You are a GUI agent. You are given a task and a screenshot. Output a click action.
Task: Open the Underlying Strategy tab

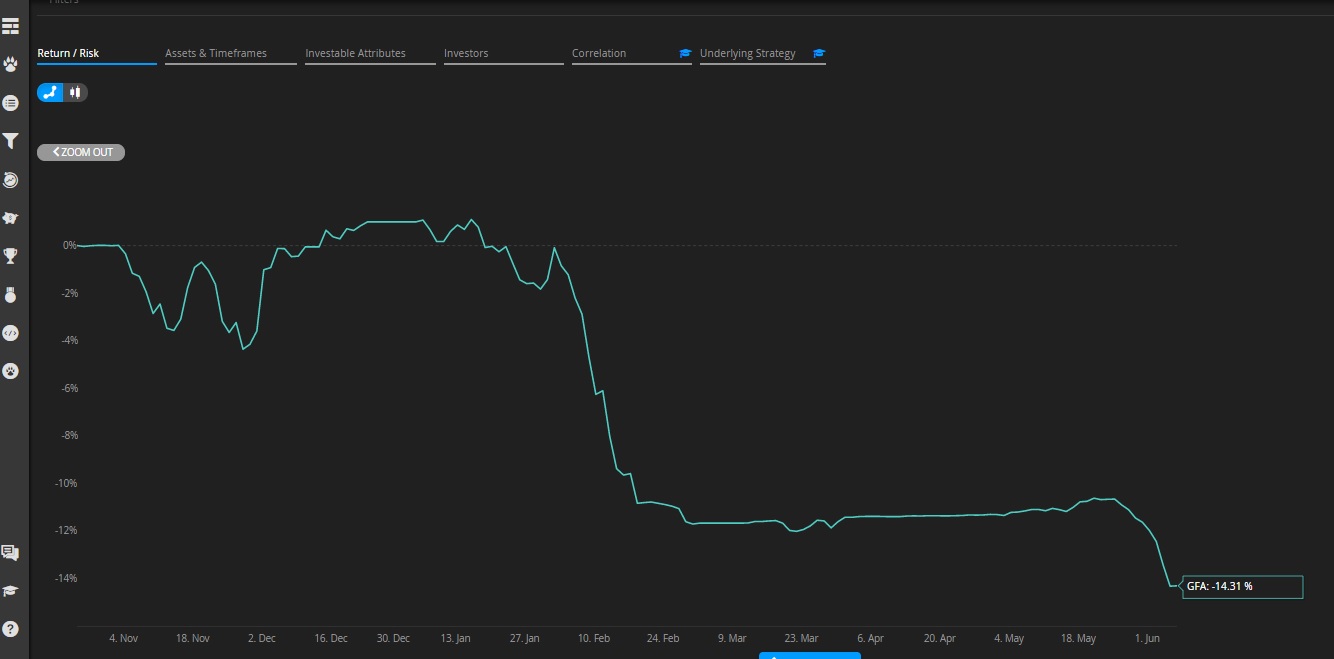click(763, 54)
